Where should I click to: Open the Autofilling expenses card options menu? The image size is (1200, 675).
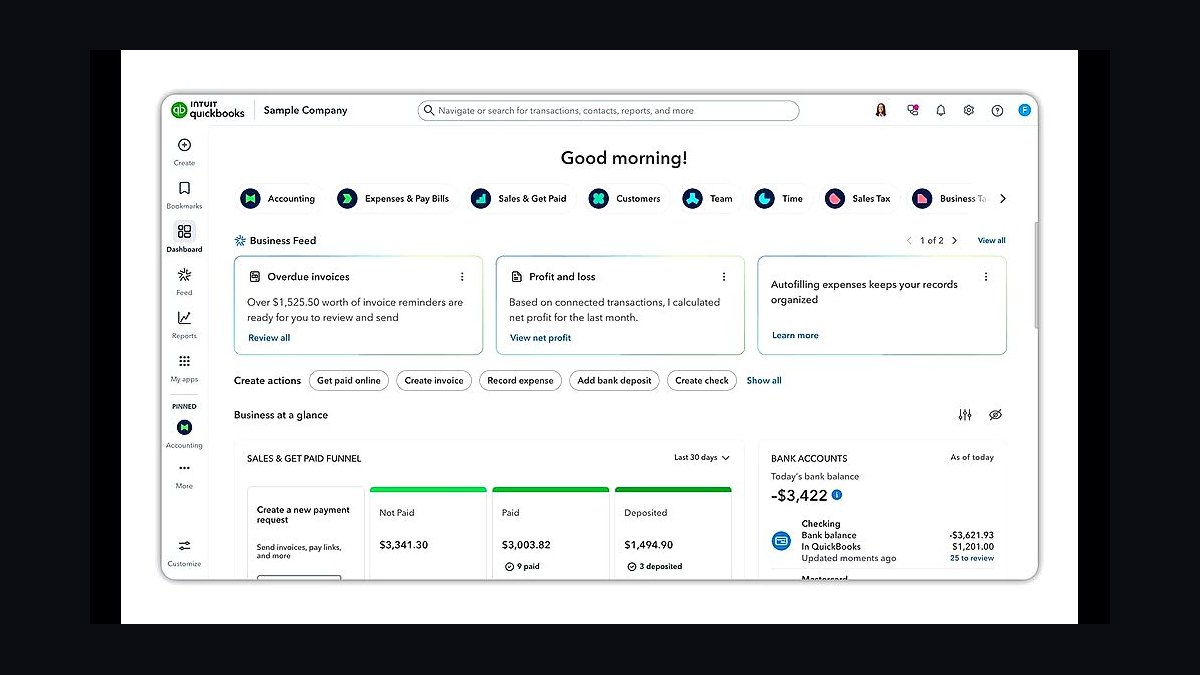[x=986, y=277]
